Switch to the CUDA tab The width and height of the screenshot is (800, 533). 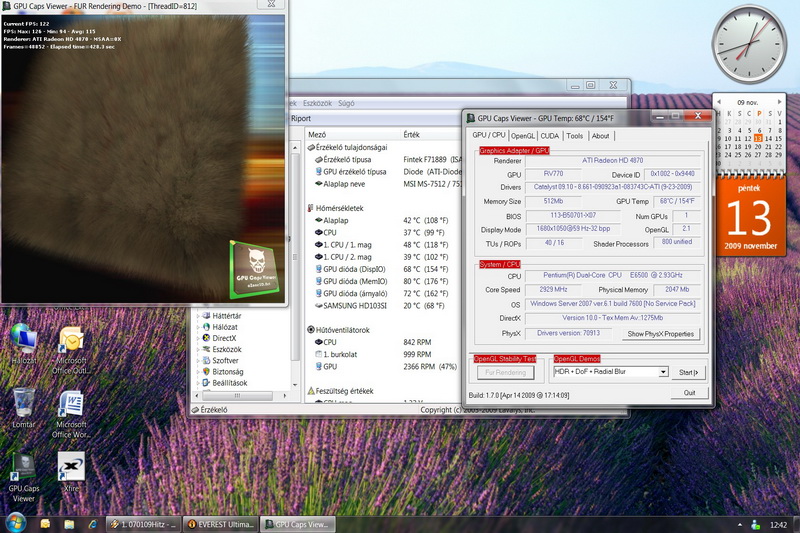click(549, 136)
